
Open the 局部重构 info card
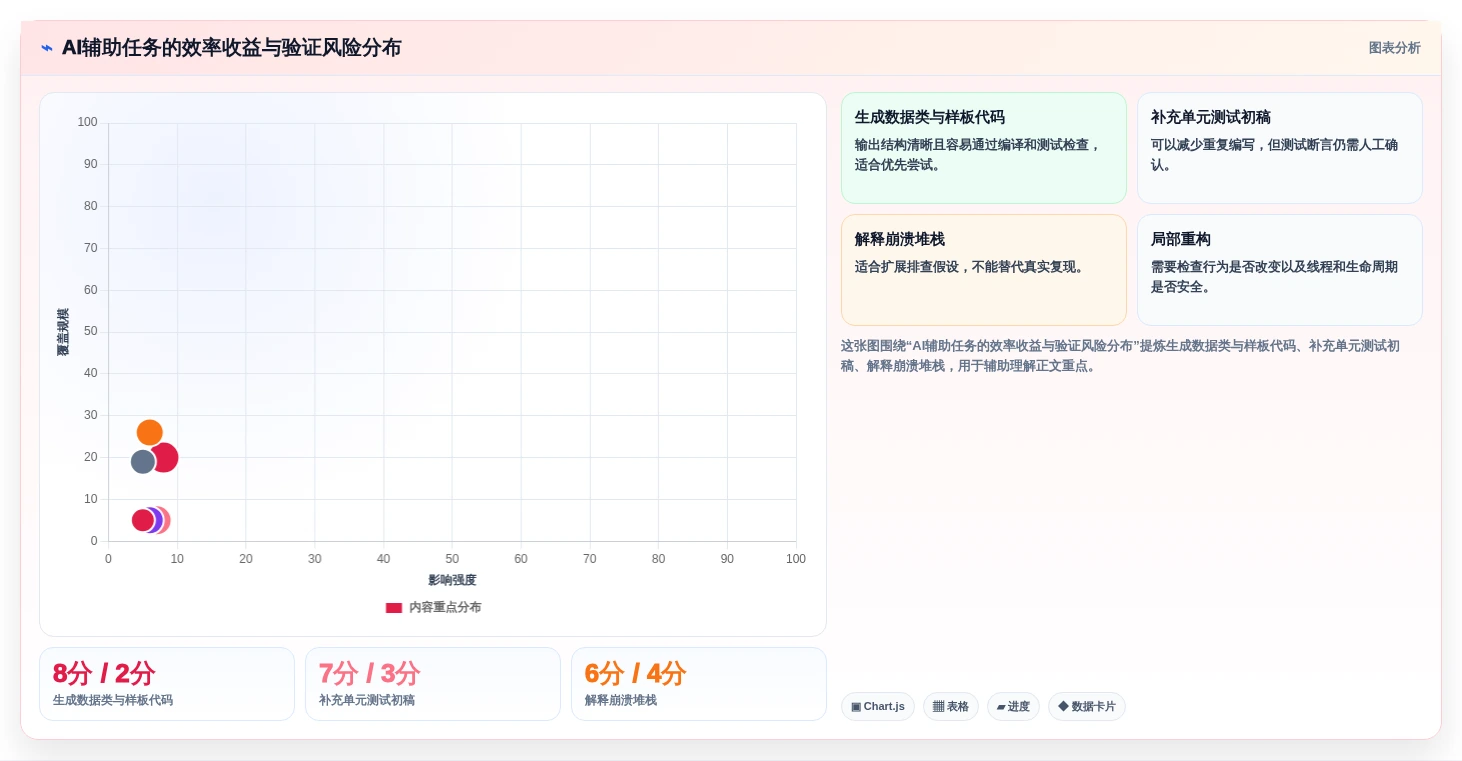coord(1279,270)
